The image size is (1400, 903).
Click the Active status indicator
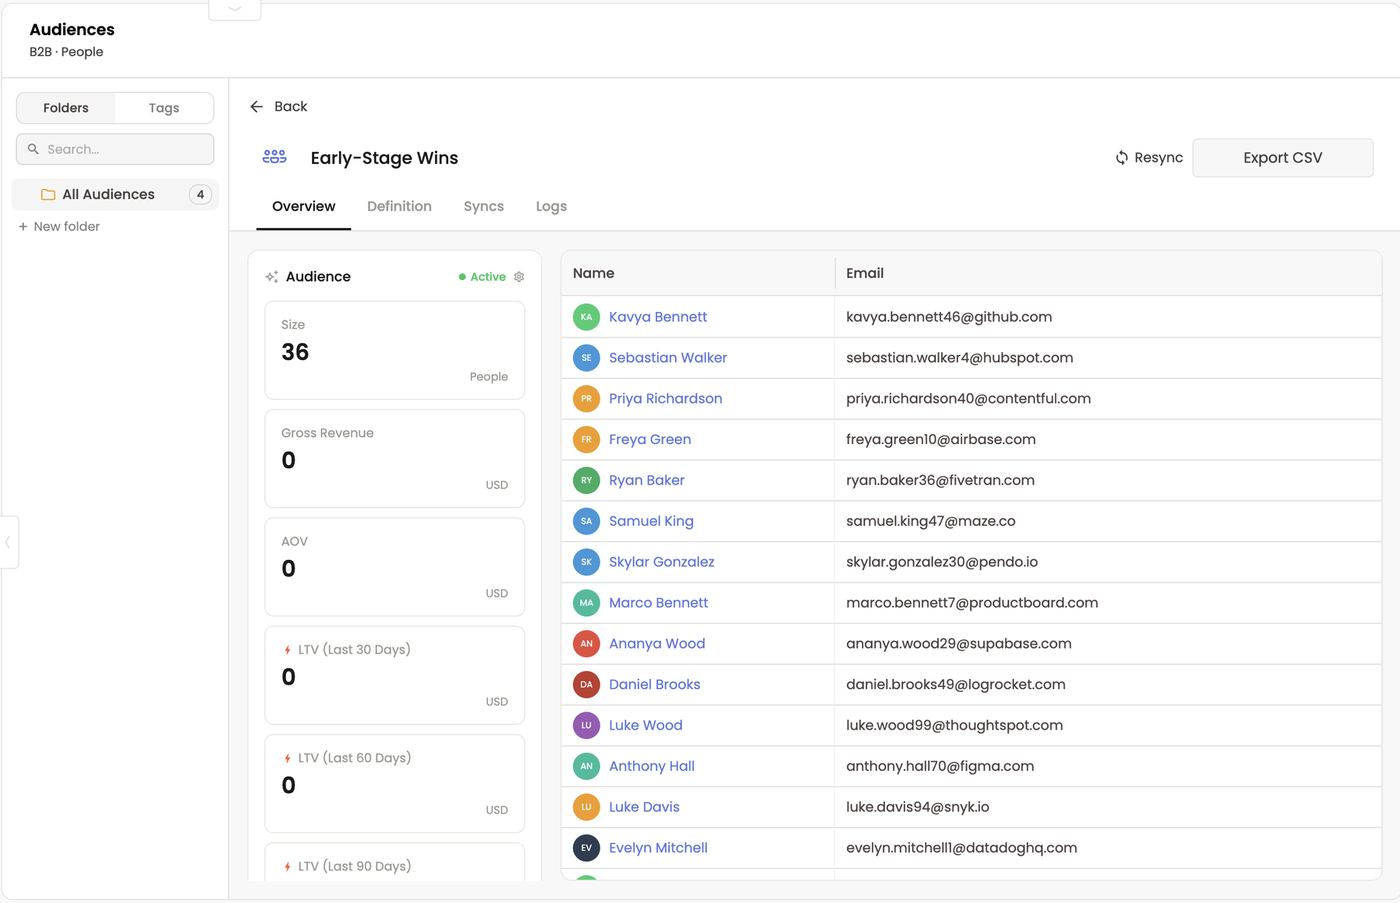482,277
